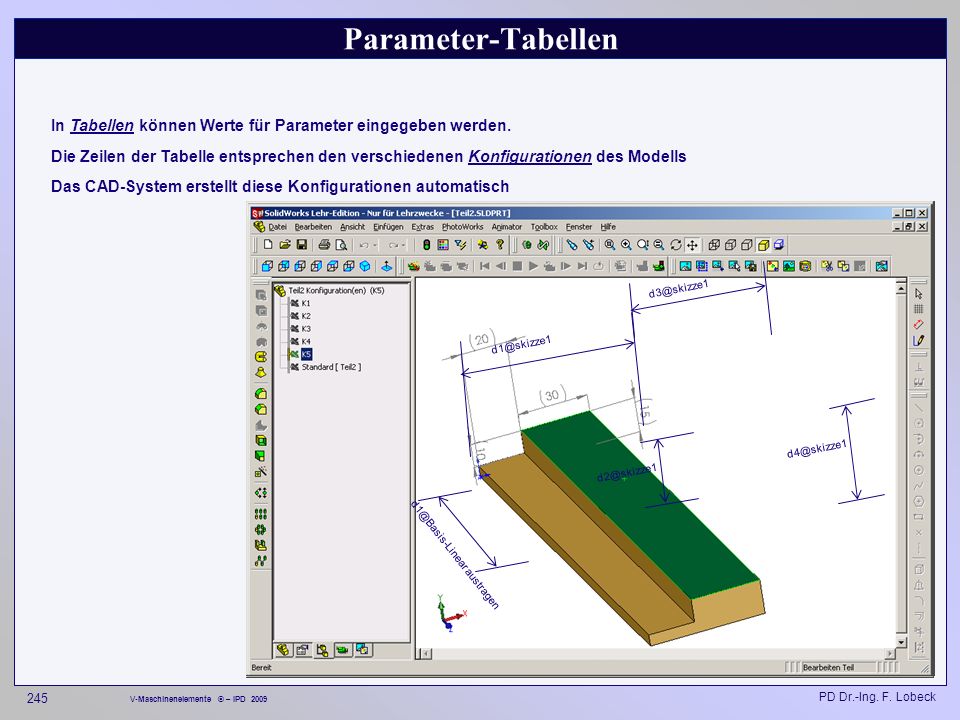The height and width of the screenshot is (720, 960).
Task: Click PhotoWorks cut materials scissors icon
Action: coord(827,266)
